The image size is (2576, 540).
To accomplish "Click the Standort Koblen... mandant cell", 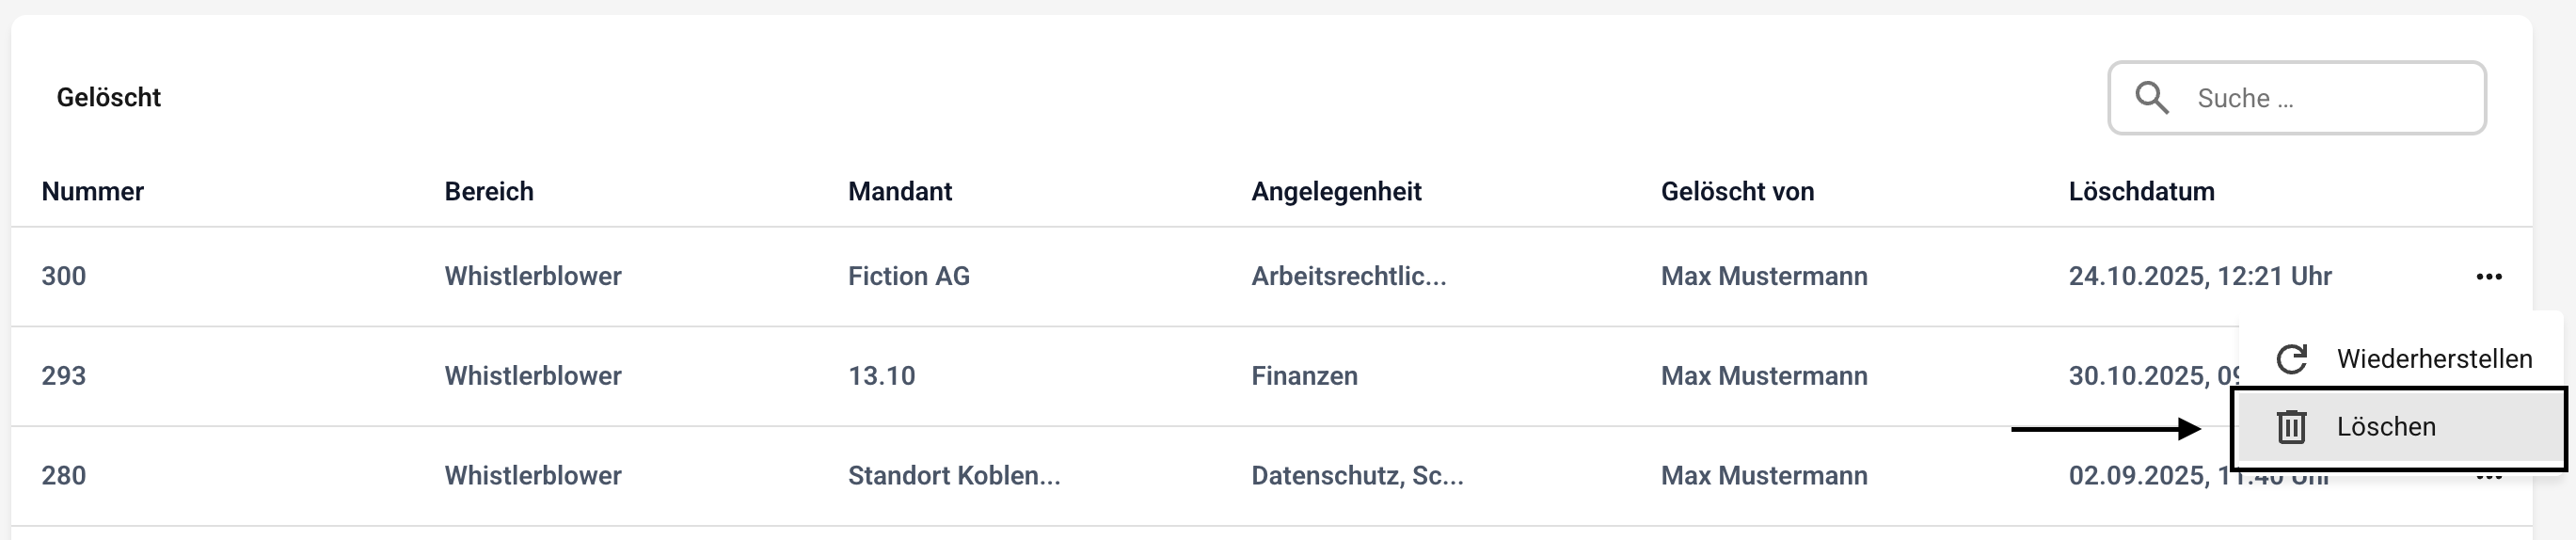I will (x=954, y=476).
